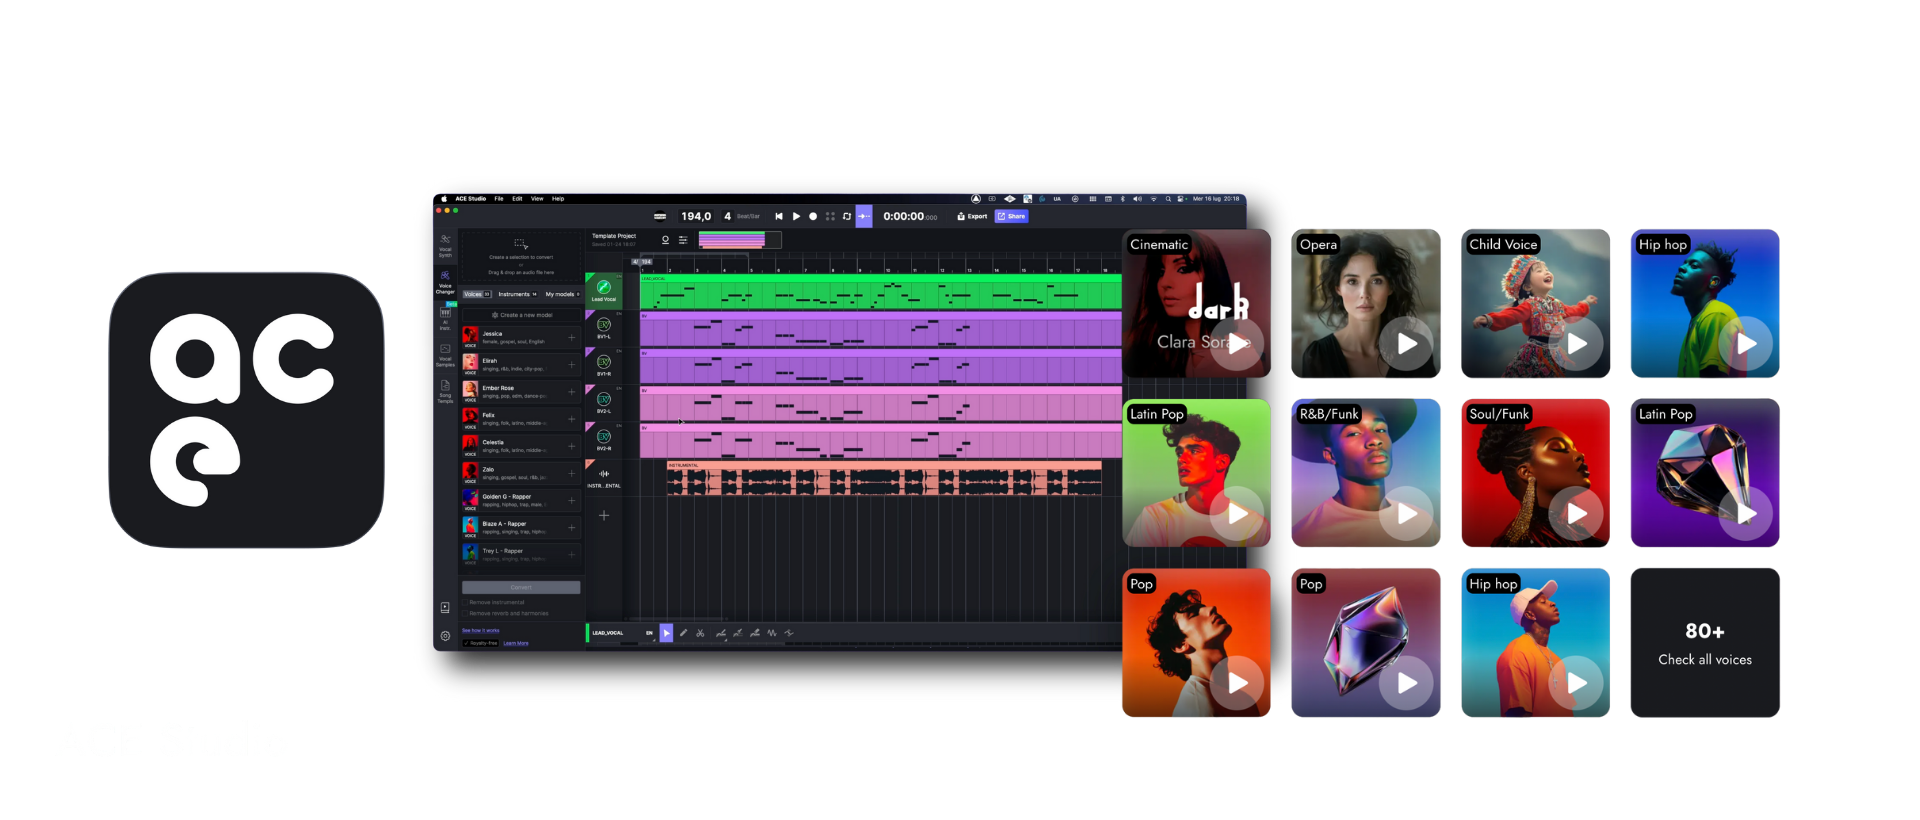1920x820 pixels.
Task: Toggle loop playback button
Action: [847, 216]
